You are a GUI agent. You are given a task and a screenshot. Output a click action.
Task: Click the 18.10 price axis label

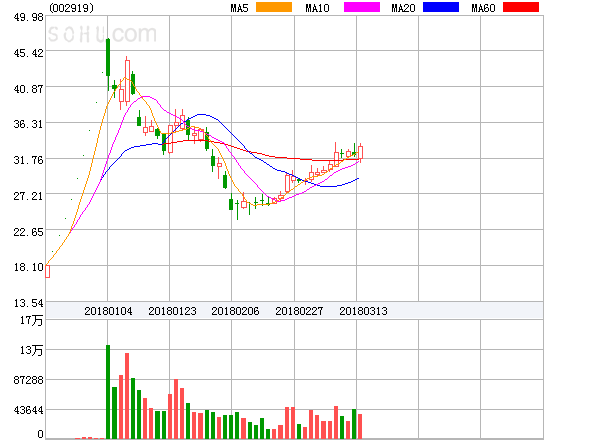point(29,267)
